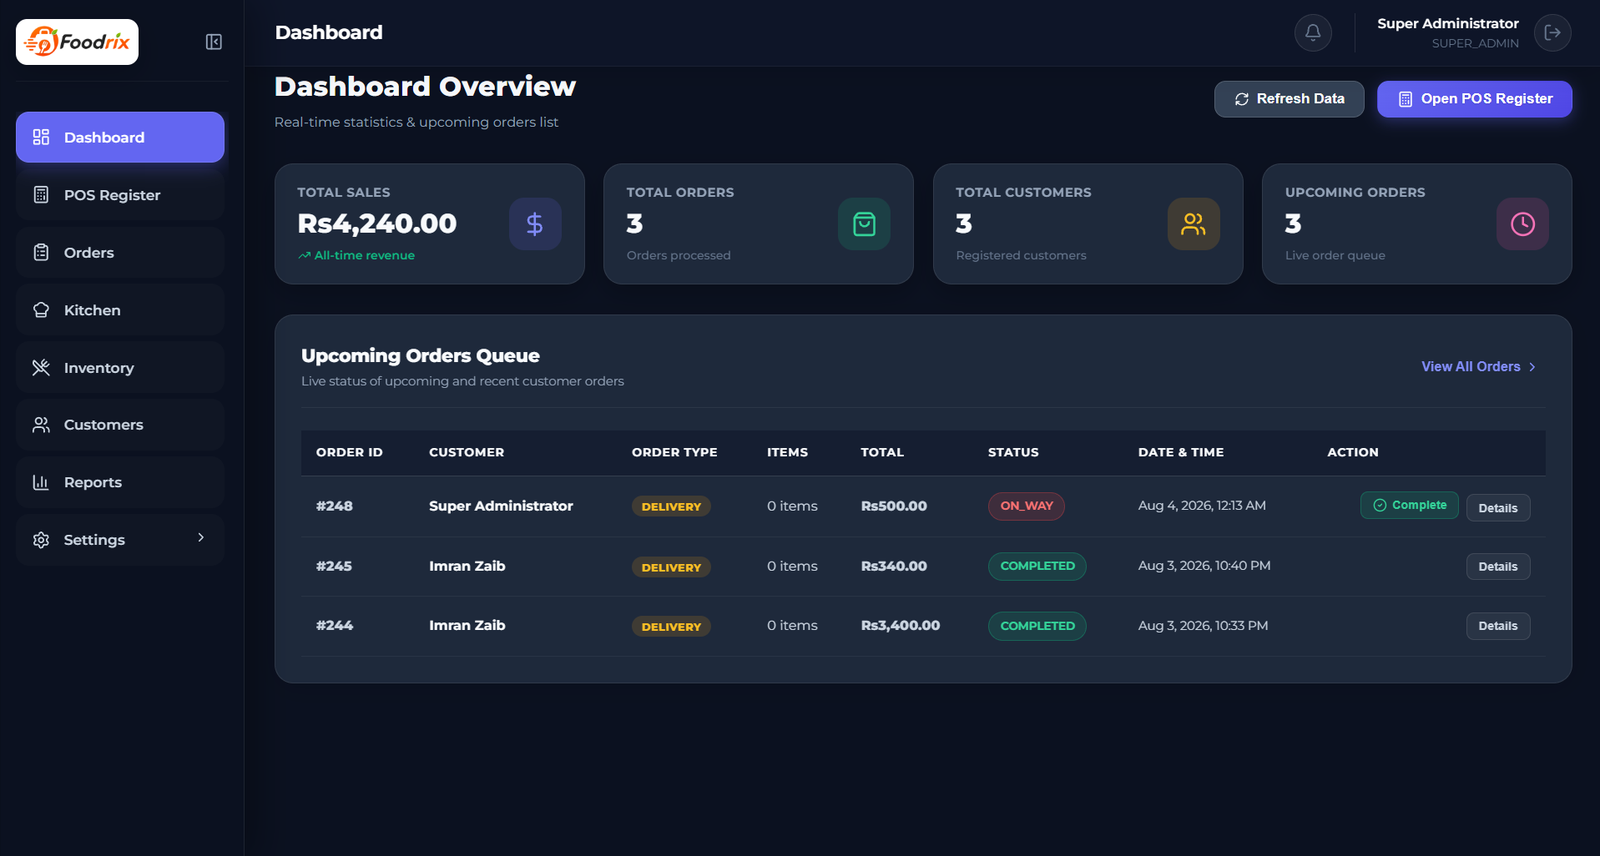
Task: Click the Aug 3, 2026, 10:33 PM date
Action: (x=1203, y=626)
